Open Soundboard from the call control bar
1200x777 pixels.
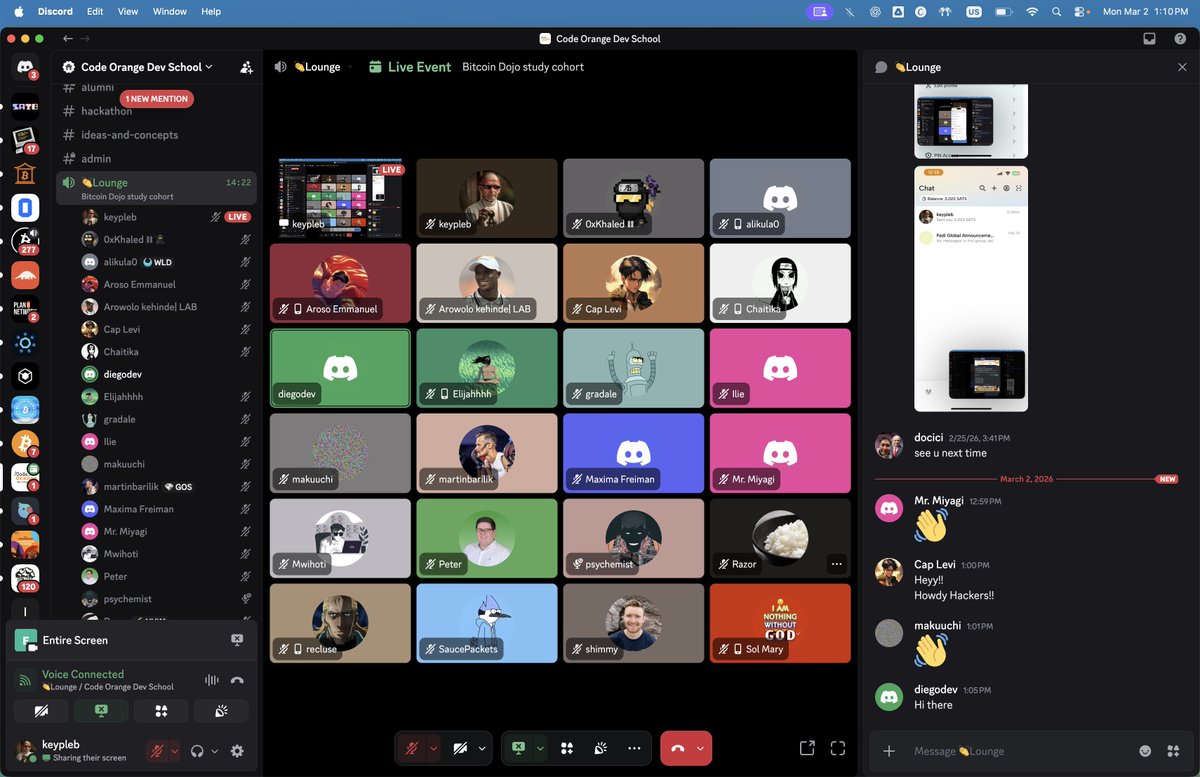[x=600, y=748]
